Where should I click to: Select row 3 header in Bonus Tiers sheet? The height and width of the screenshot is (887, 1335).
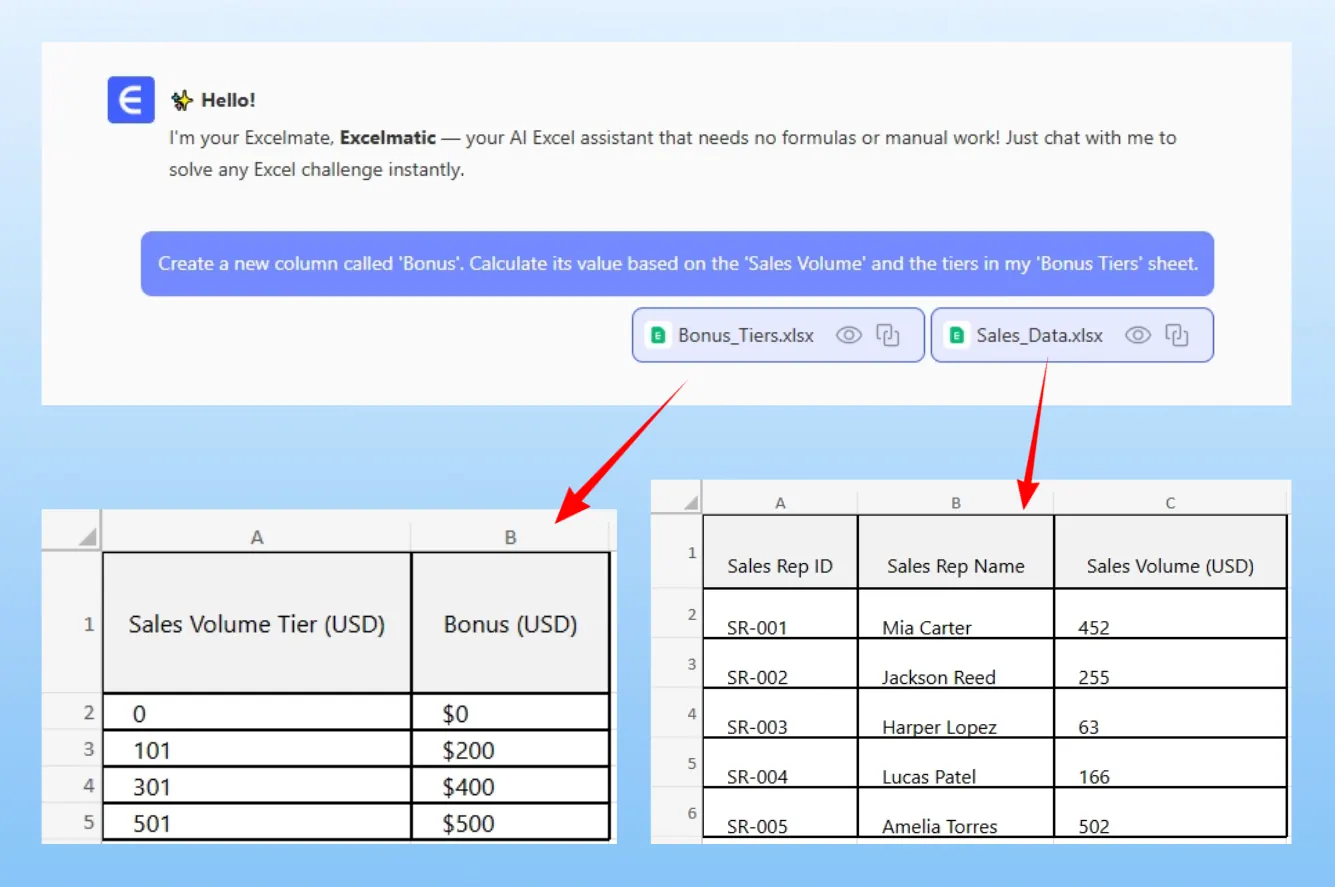click(87, 749)
